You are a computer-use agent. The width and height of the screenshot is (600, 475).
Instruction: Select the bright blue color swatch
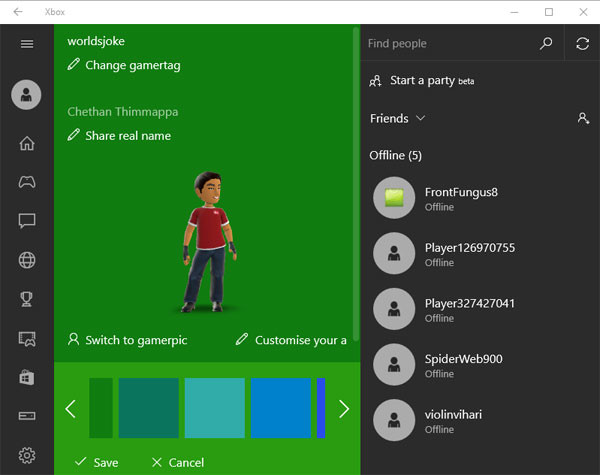(281, 408)
